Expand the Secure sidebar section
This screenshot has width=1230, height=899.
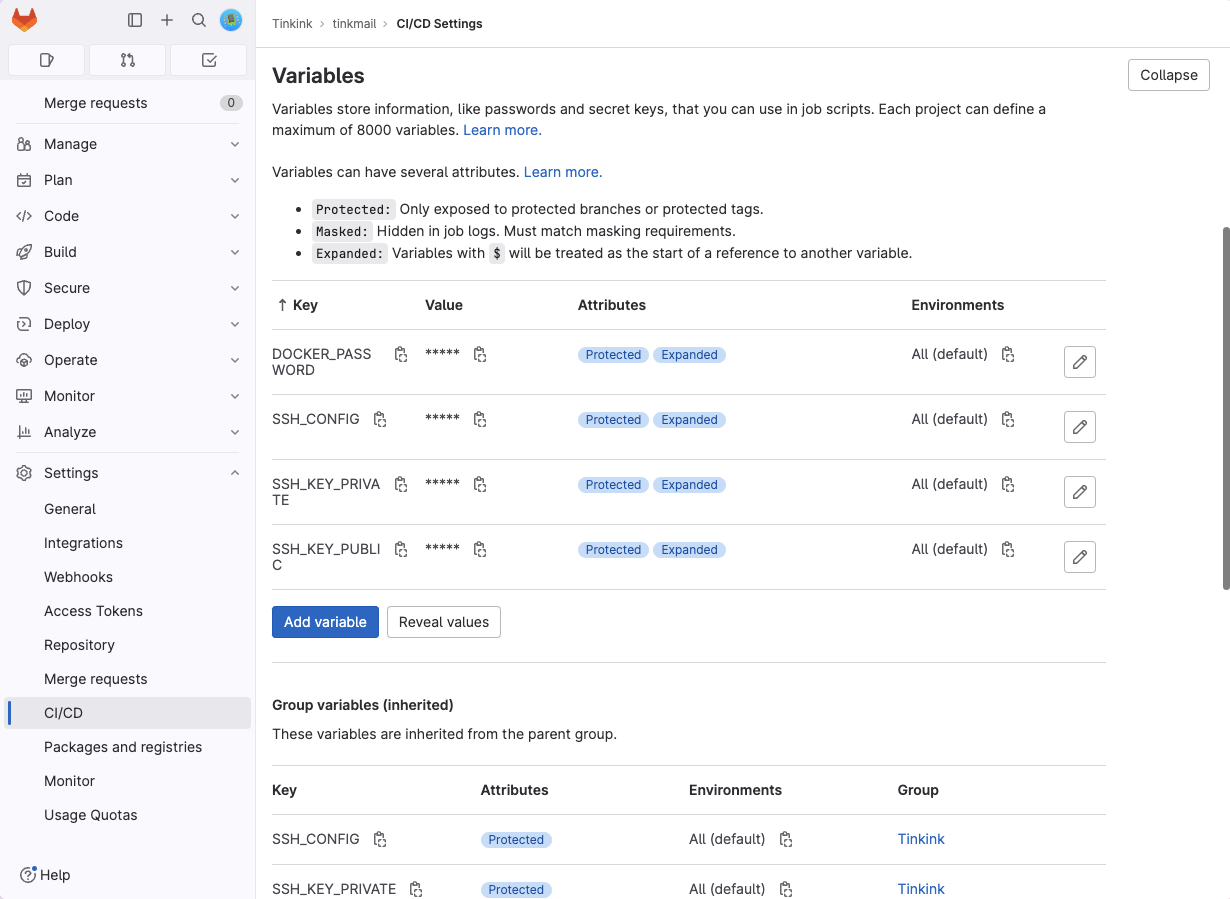coord(128,288)
